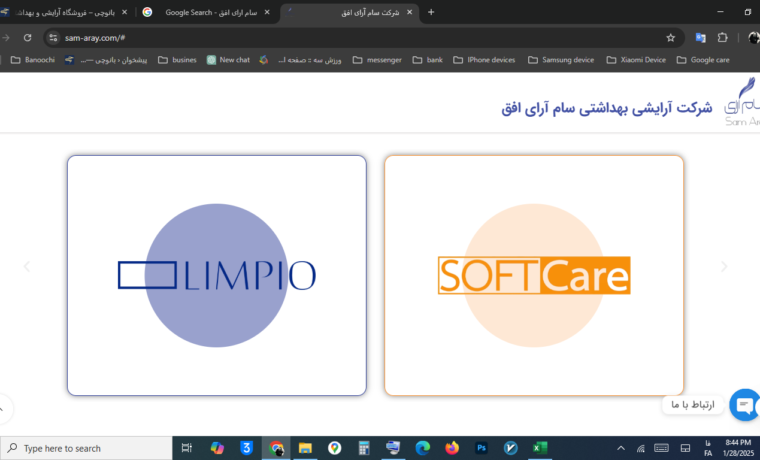Switch the FA input language indicator
The height and width of the screenshot is (460, 760).
708,448
